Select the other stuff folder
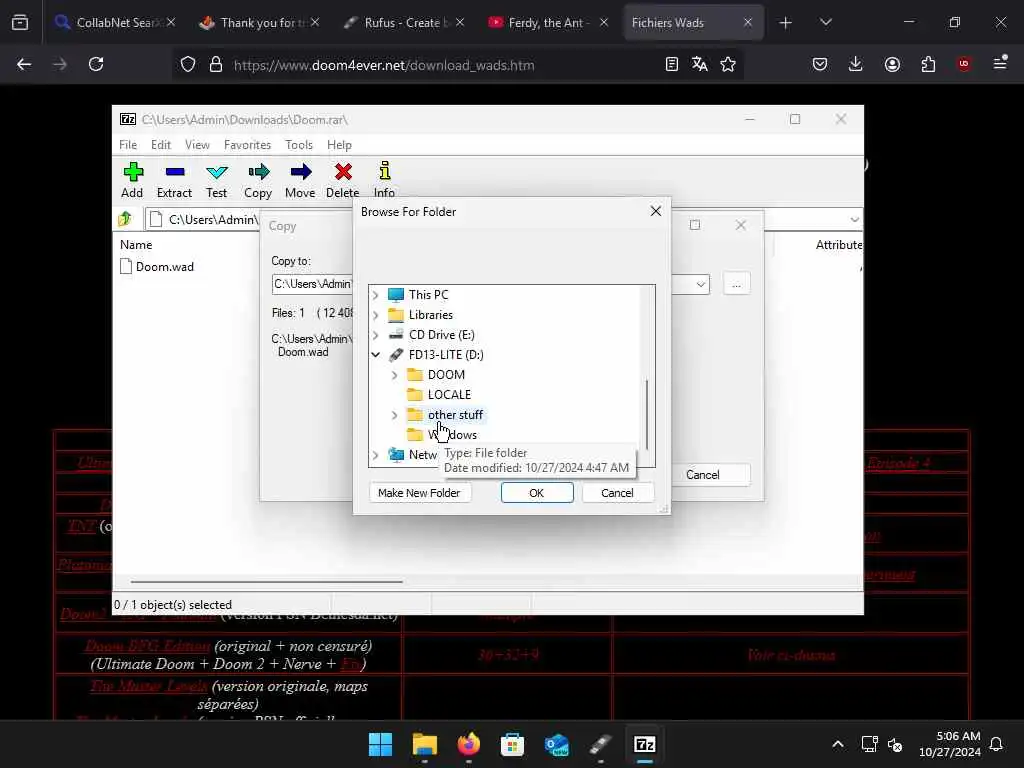This screenshot has height=768, width=1024. pyautogui.click(x=455, y=415)
